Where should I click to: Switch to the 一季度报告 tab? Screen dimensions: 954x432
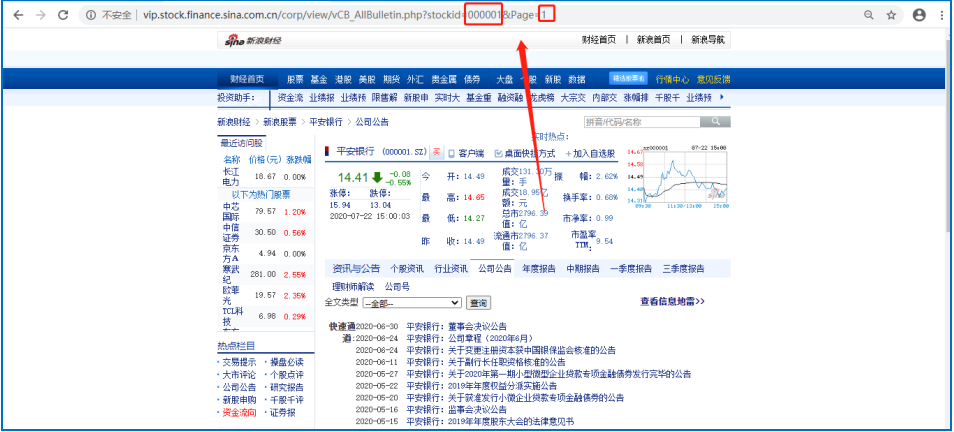click(x=631, y=268)
